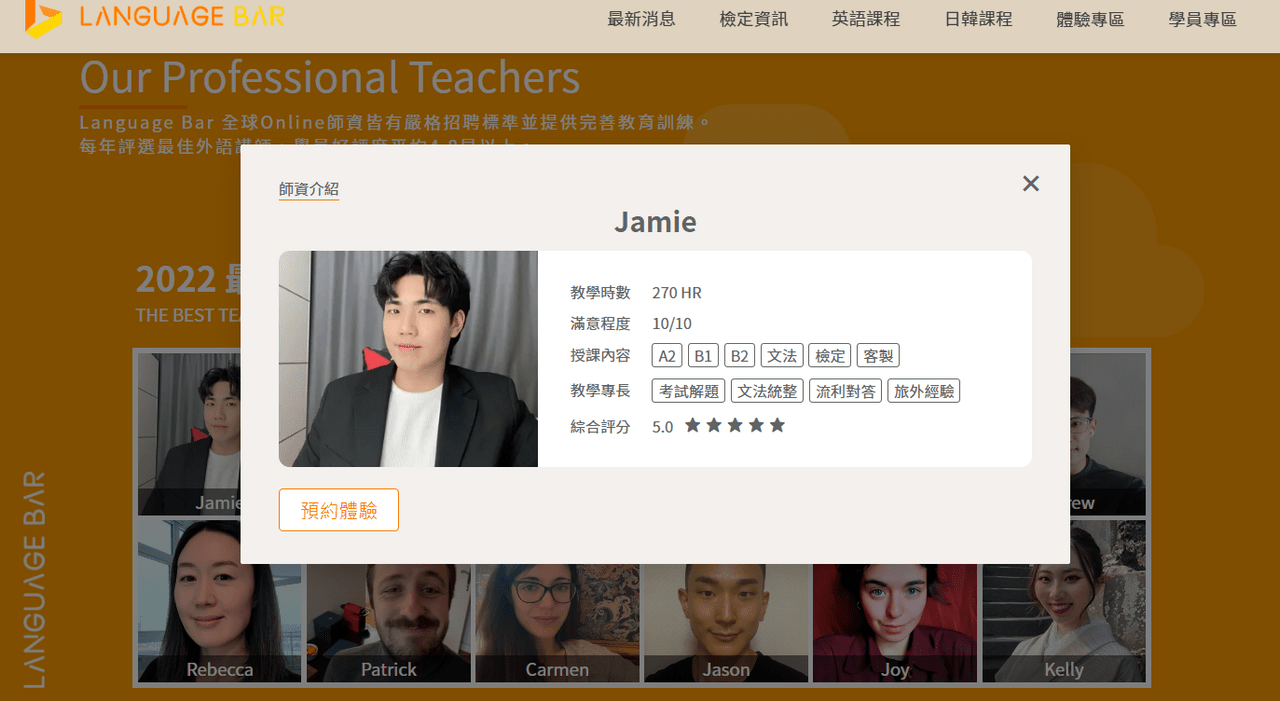Viewport: 1280px width, 701px height.
Task: Click the 預約體驗 booking button
Action: 338,509
